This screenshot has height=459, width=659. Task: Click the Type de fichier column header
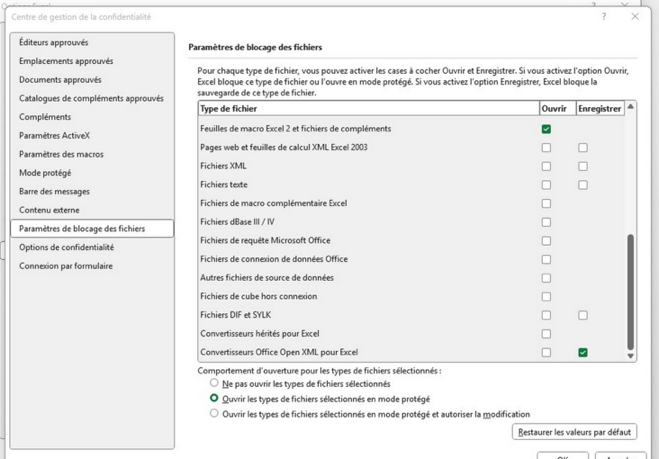[x=369, y=108]
